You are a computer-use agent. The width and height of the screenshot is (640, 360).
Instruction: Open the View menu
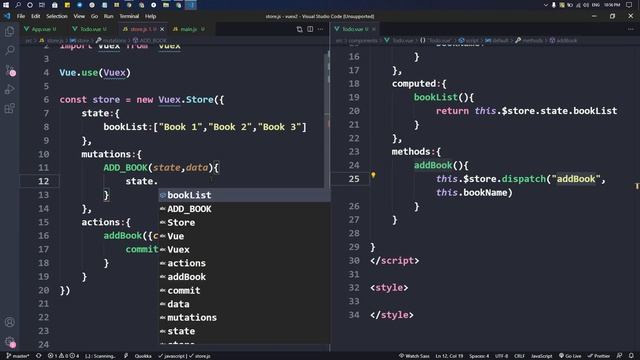(x=79, y=16)
